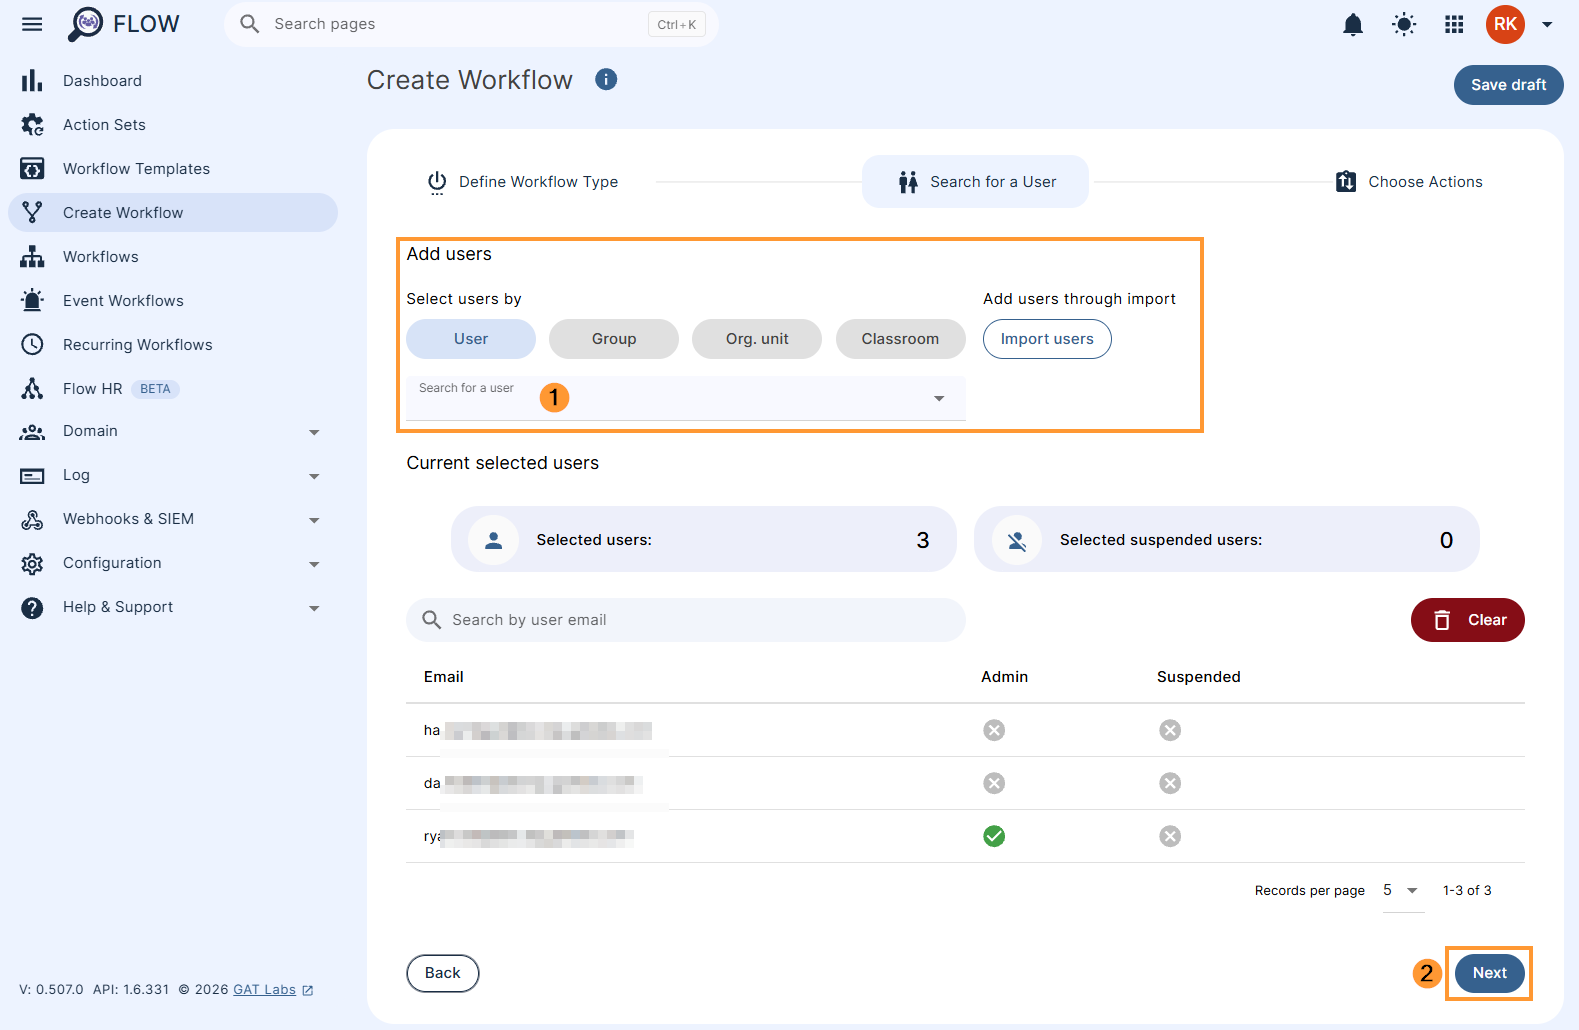This screenshot has width=1579, height=1030.
Task: Click the info icon beside Create Workflow
Action: (x=606, y=79)
